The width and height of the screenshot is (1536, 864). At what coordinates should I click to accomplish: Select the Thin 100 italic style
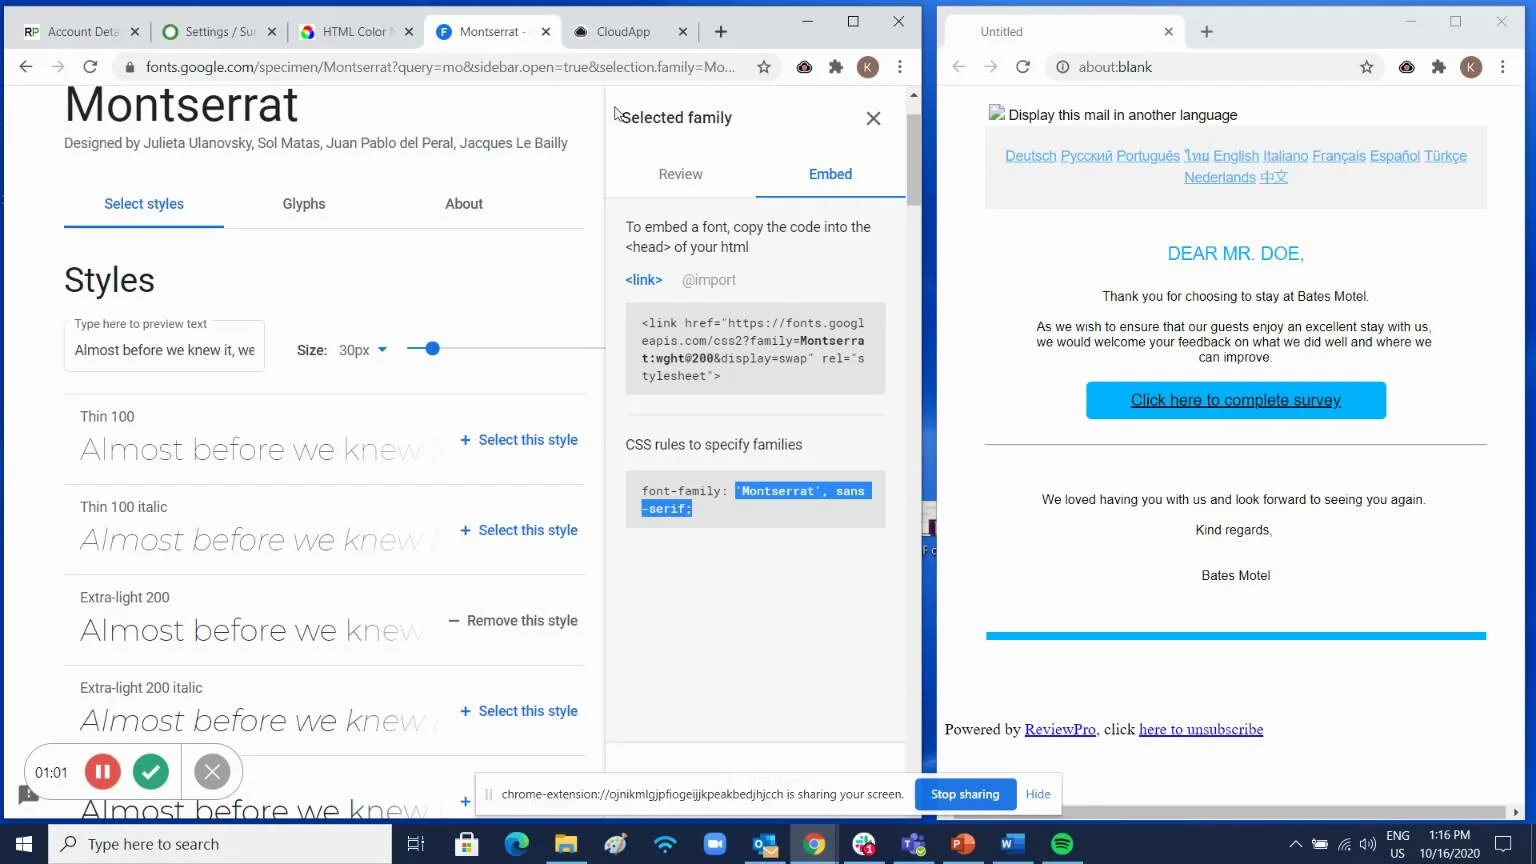point(519,530)
